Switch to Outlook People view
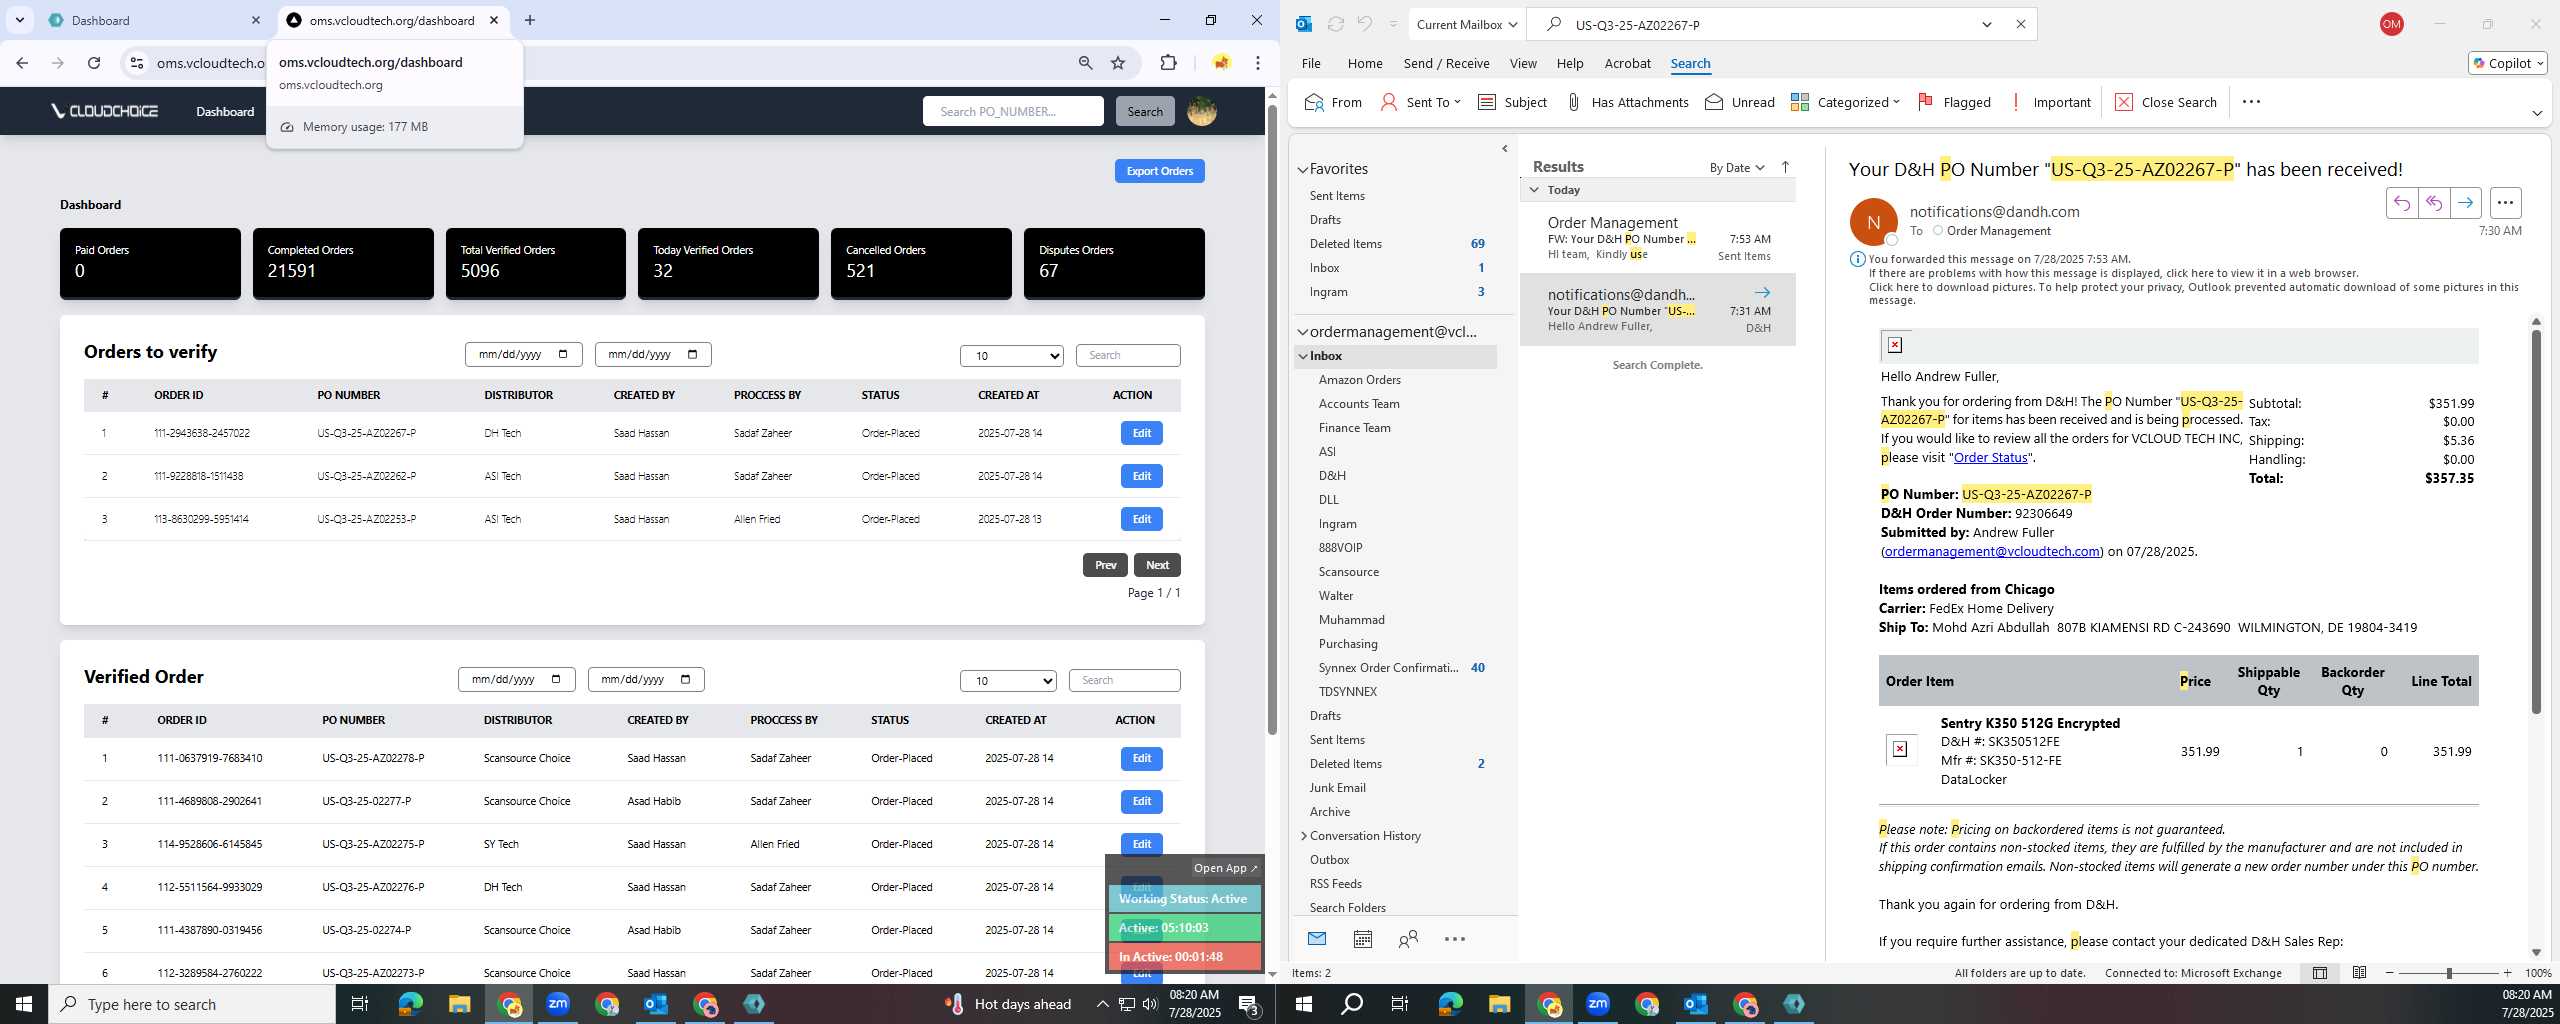Image resolution: width=2560 pixels, height=1024 pixels. coord(1408,939)
